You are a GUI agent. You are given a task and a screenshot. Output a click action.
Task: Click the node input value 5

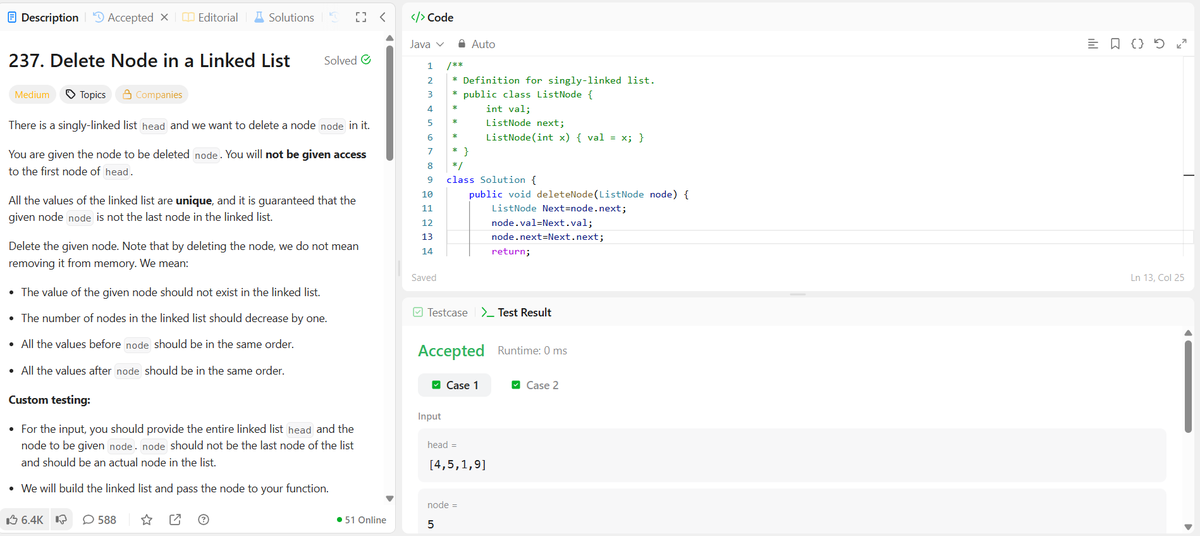(x=431, y=525)
